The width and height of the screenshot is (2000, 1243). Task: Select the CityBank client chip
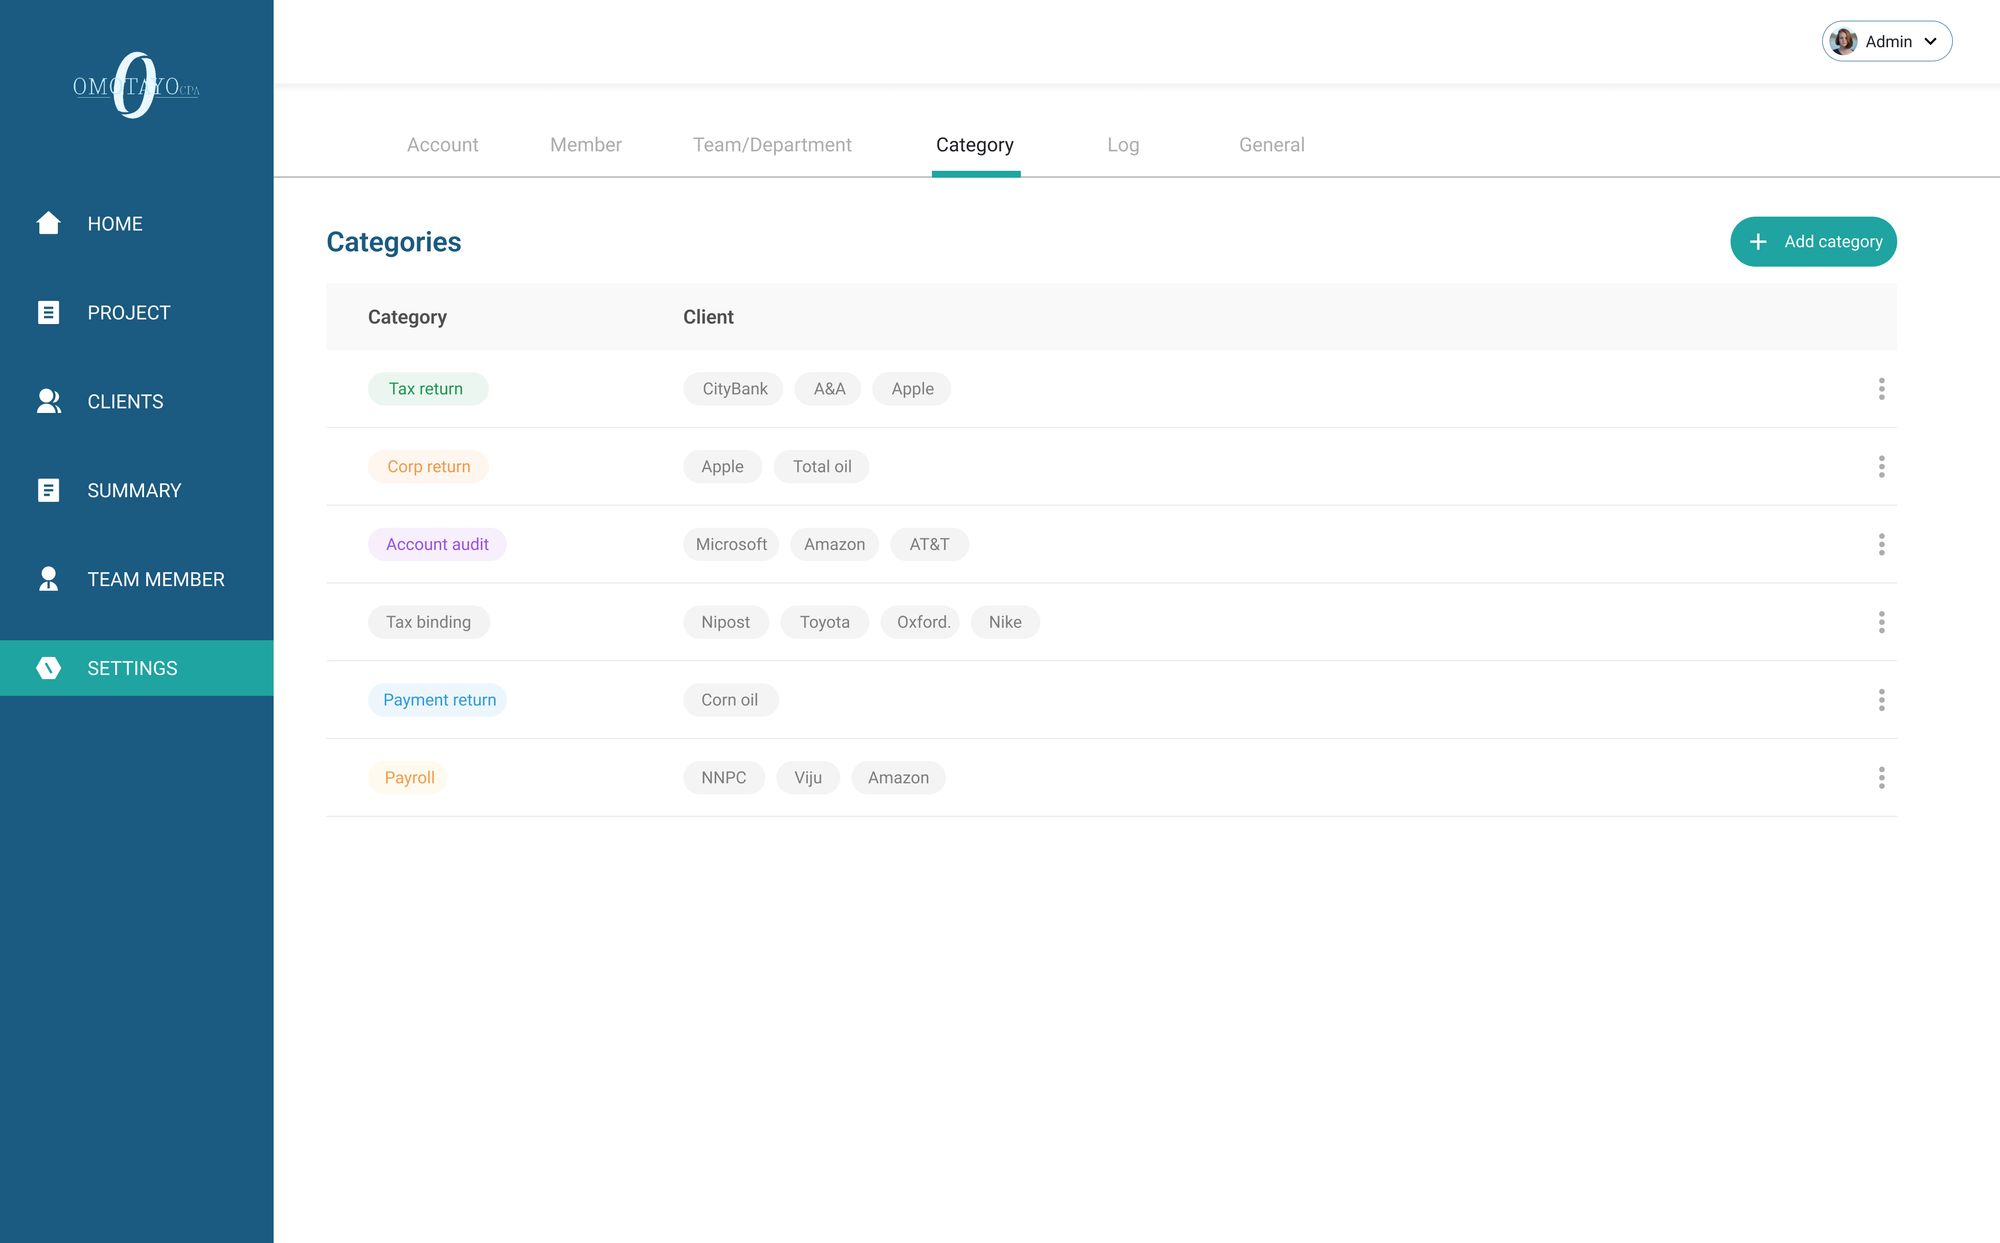(x=734, y=389)
